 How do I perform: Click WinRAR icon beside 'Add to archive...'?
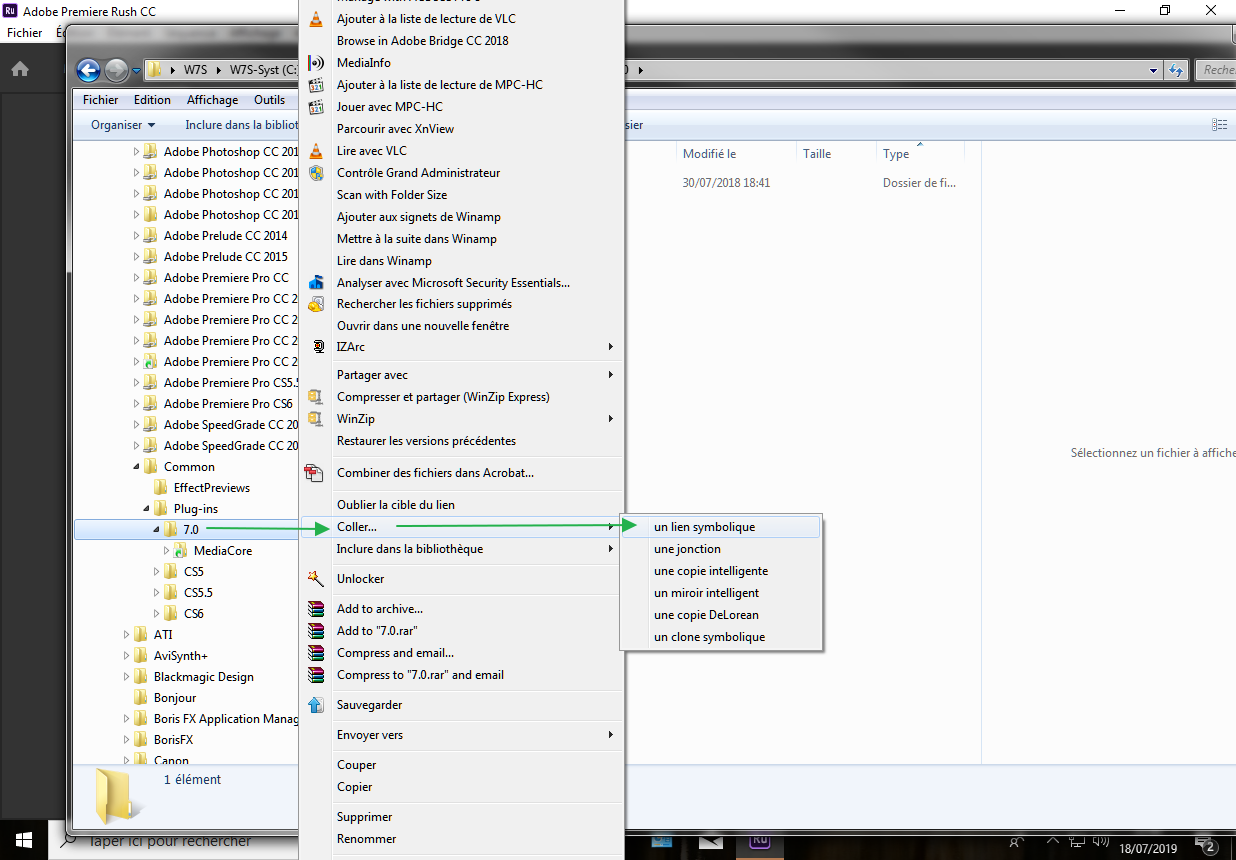click(316, 609)
